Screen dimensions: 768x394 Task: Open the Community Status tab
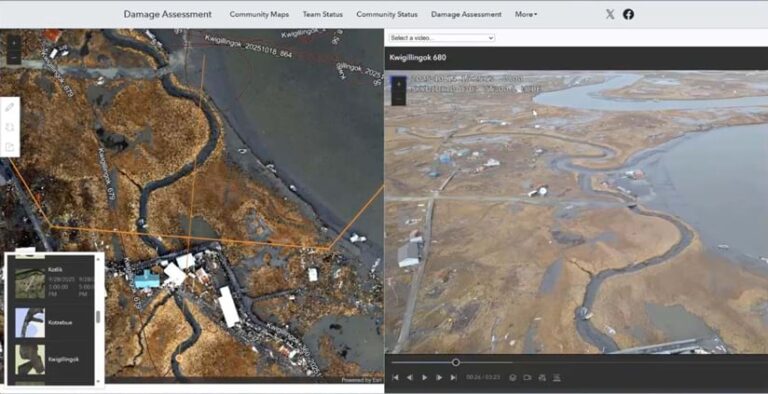point(387,14)
